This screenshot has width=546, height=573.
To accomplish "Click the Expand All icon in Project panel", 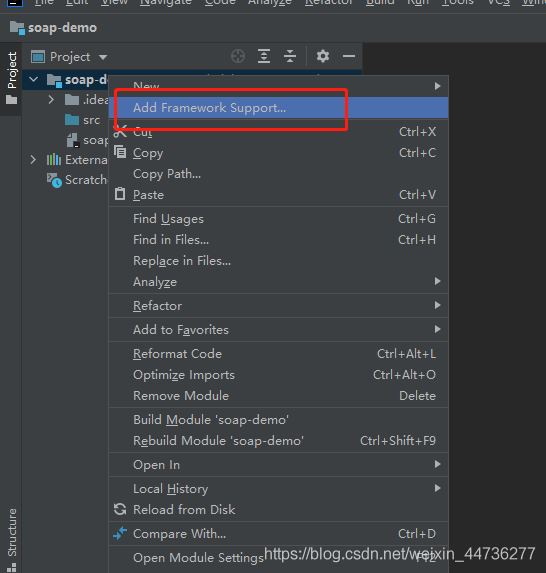I will 264,56.
